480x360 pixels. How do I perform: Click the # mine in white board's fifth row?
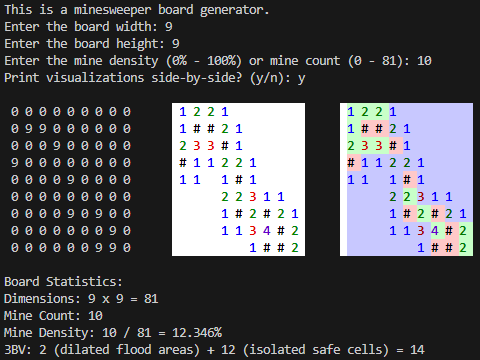click(239, 180)
